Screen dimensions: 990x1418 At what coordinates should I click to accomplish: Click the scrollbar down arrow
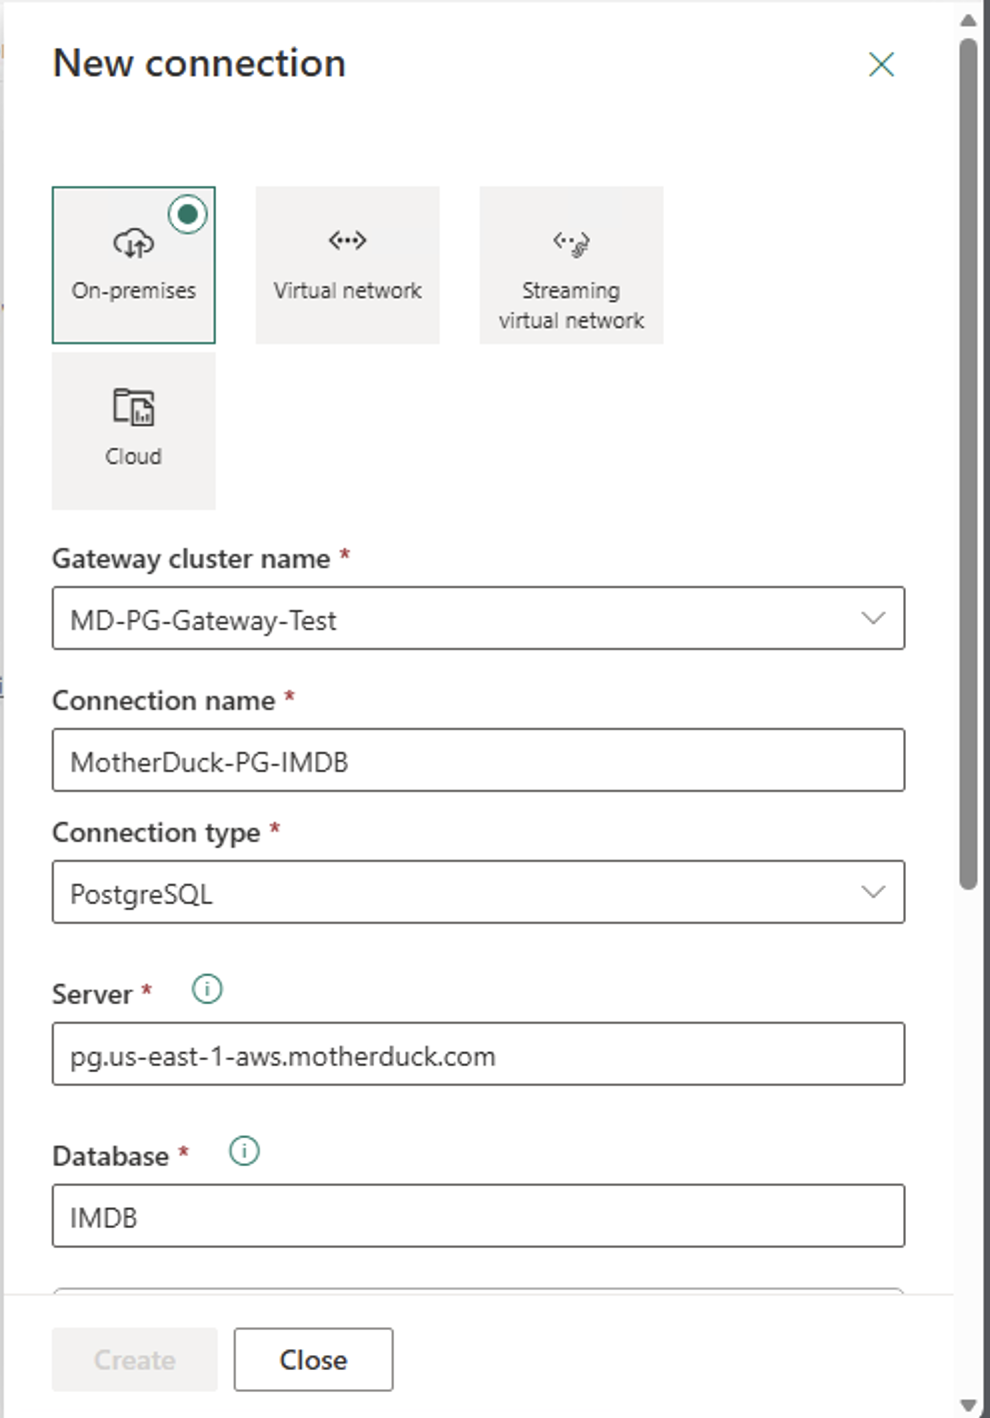point(968,1405)
